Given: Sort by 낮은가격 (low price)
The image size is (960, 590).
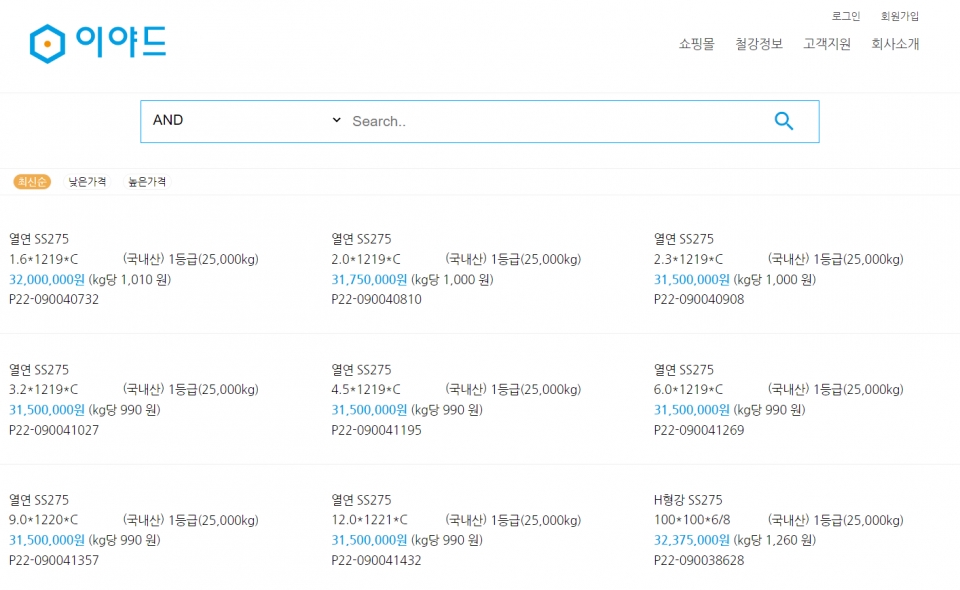Looking at the screenshot, I should click(87, 182).
